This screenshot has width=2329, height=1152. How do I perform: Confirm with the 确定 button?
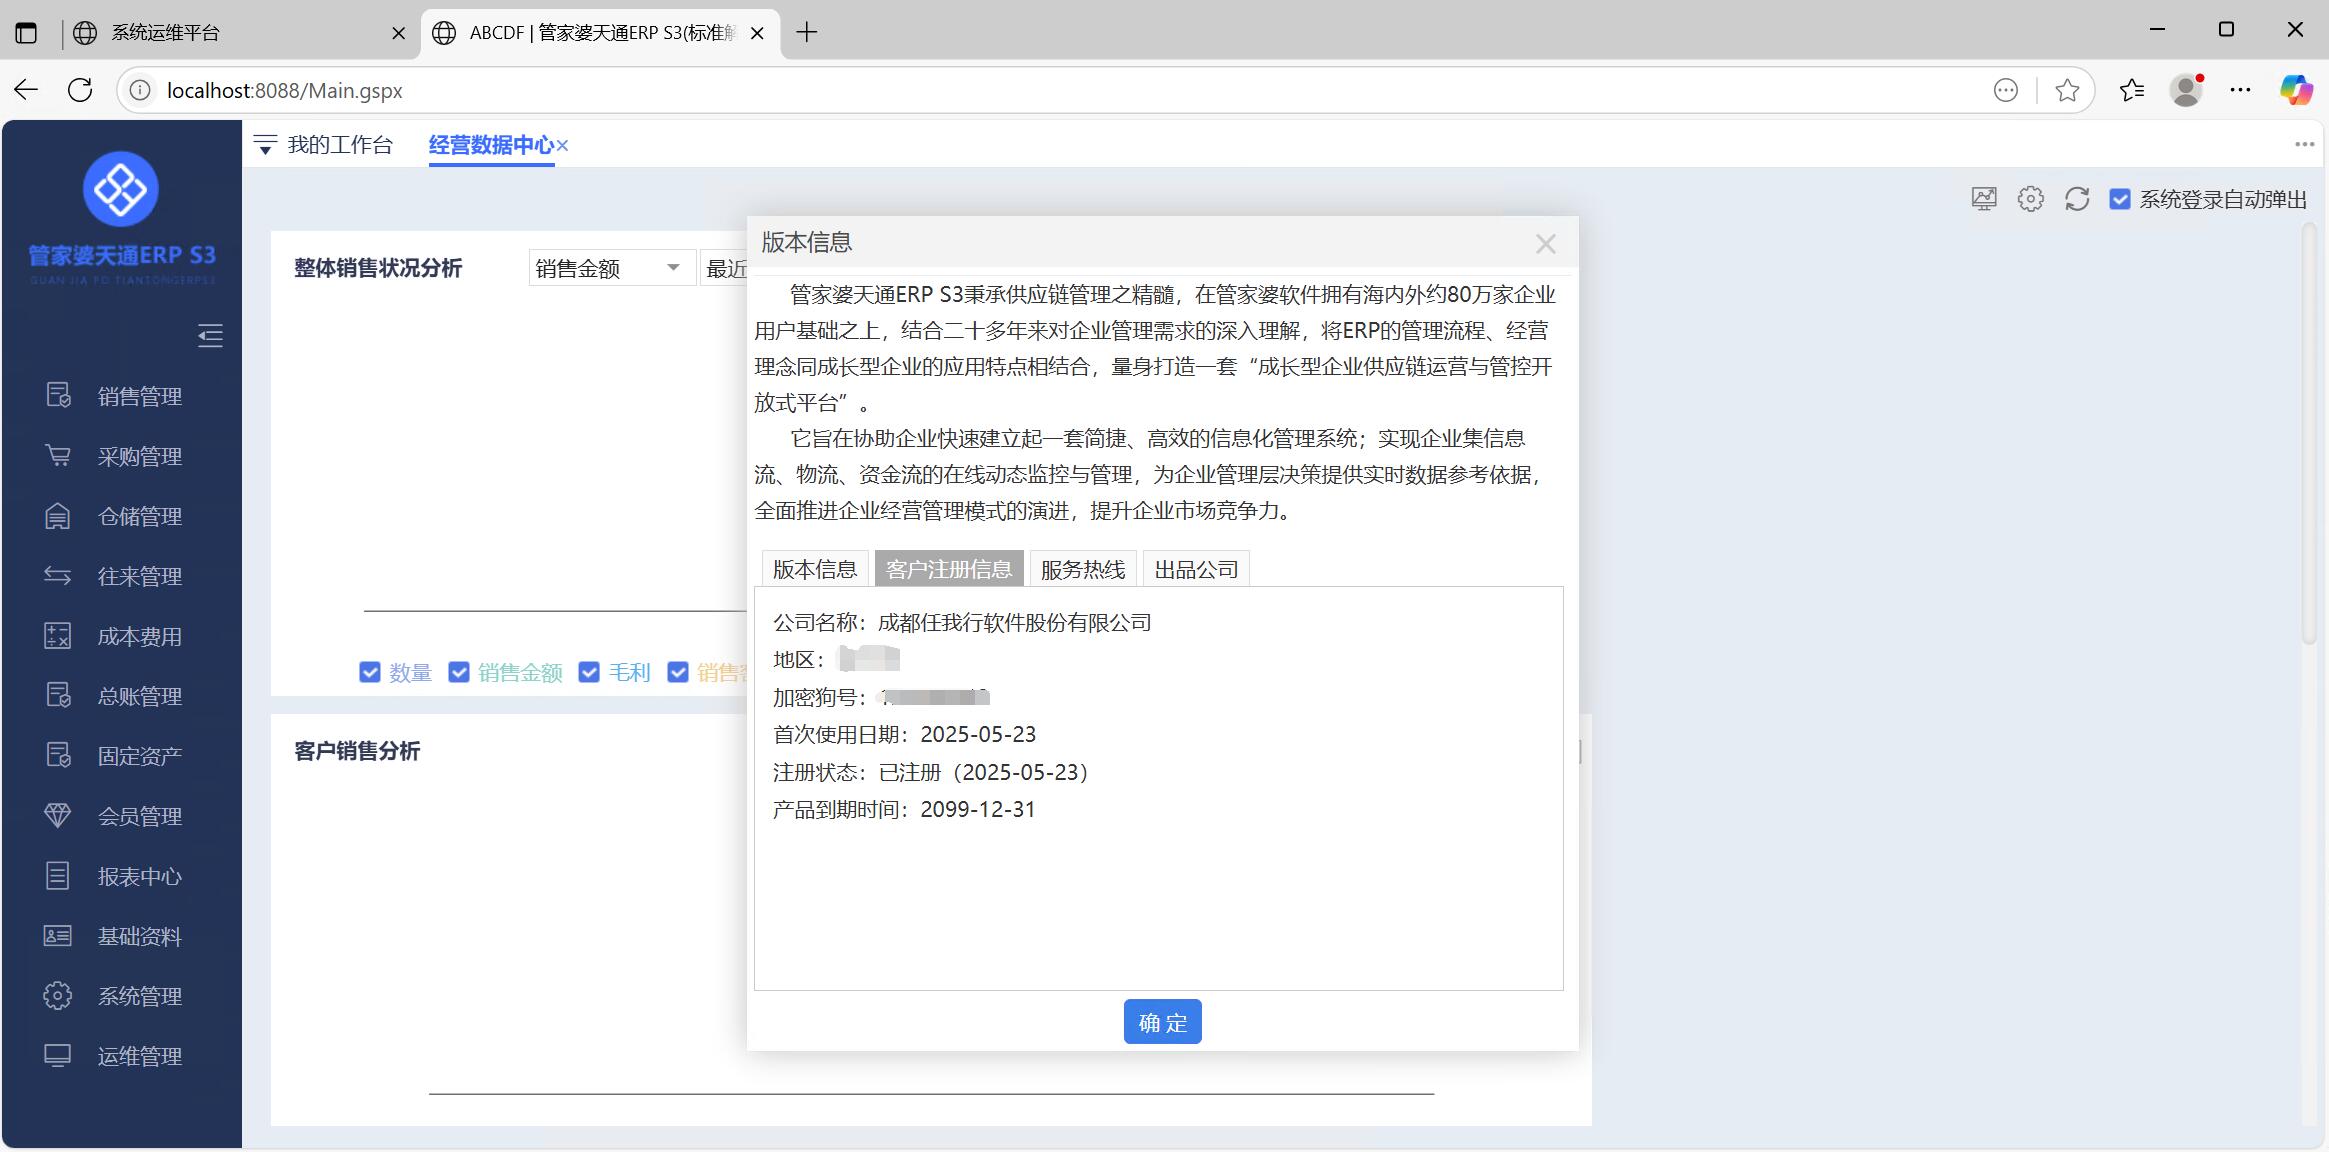(1163, 1022)
